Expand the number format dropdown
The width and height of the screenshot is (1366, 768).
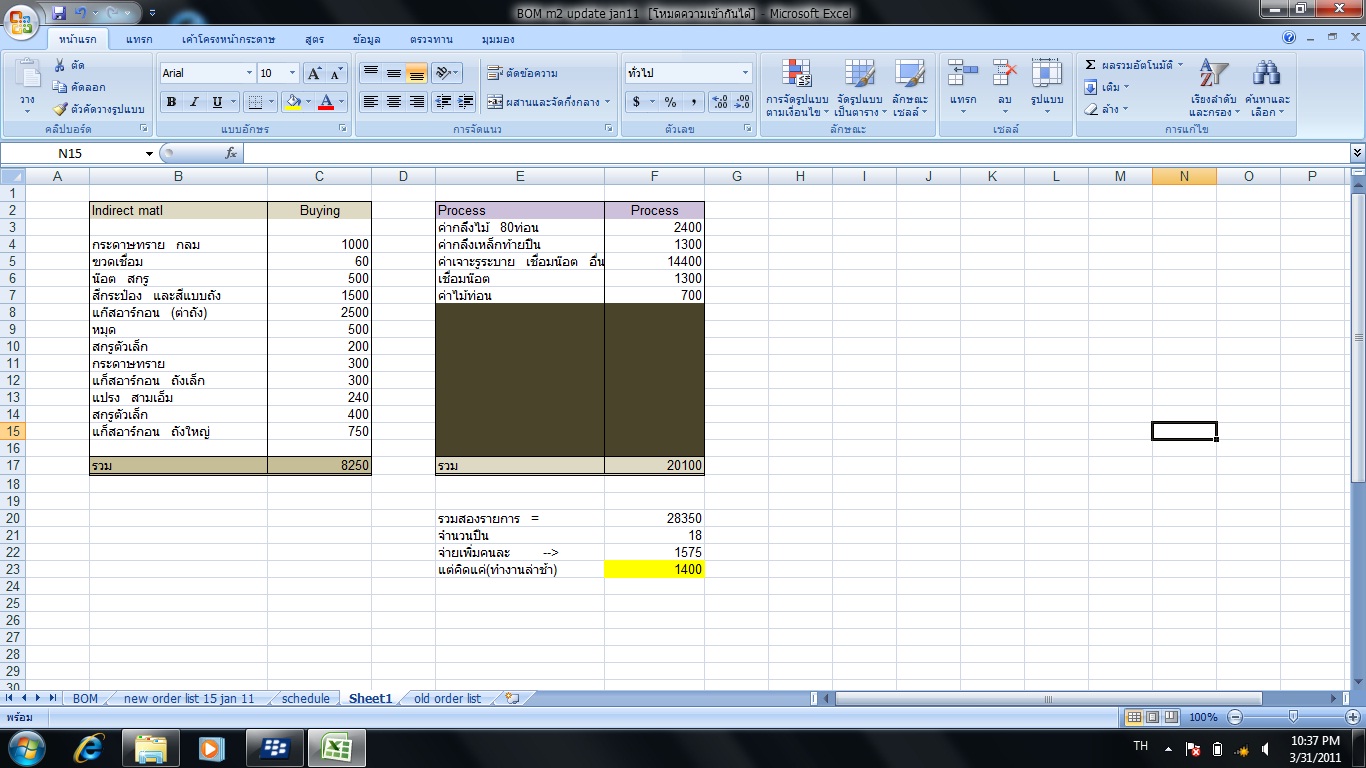point(745,73)
